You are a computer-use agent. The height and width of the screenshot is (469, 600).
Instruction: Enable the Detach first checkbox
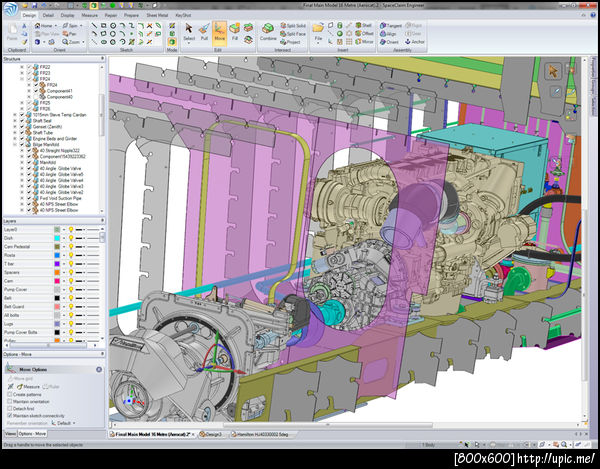(10, 409)
